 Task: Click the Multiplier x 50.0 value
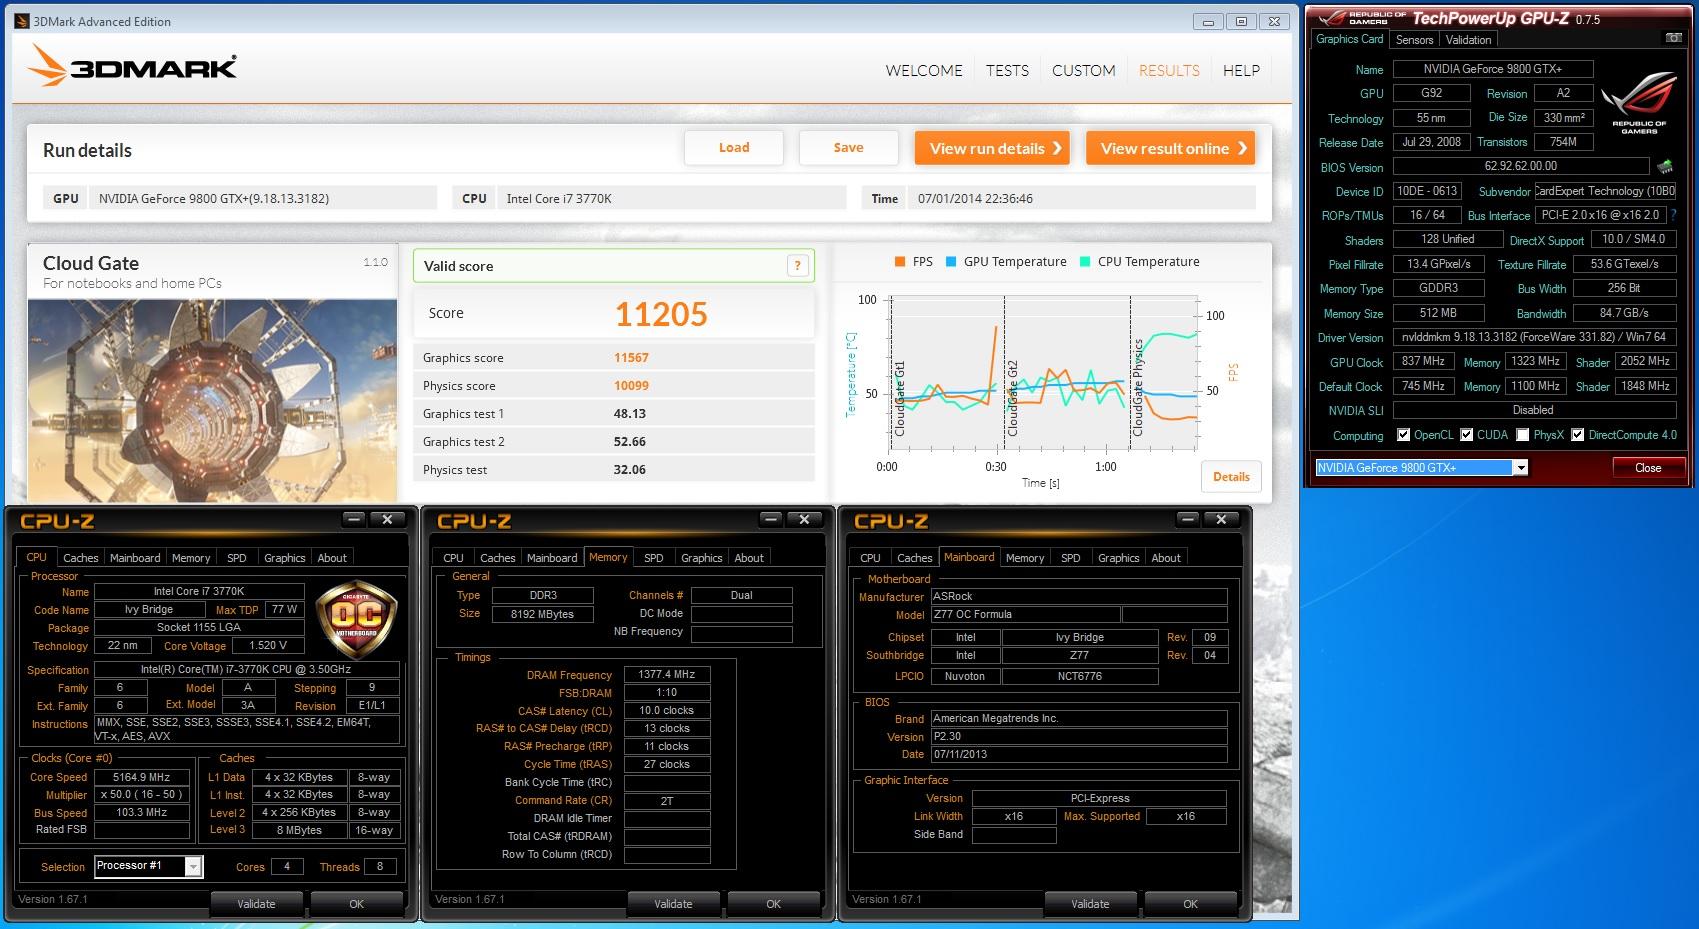[141, 795]
